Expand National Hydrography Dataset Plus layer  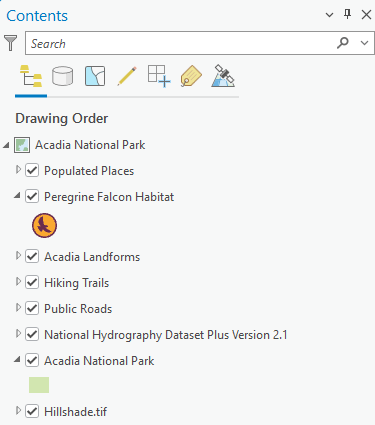coord(18,333)
